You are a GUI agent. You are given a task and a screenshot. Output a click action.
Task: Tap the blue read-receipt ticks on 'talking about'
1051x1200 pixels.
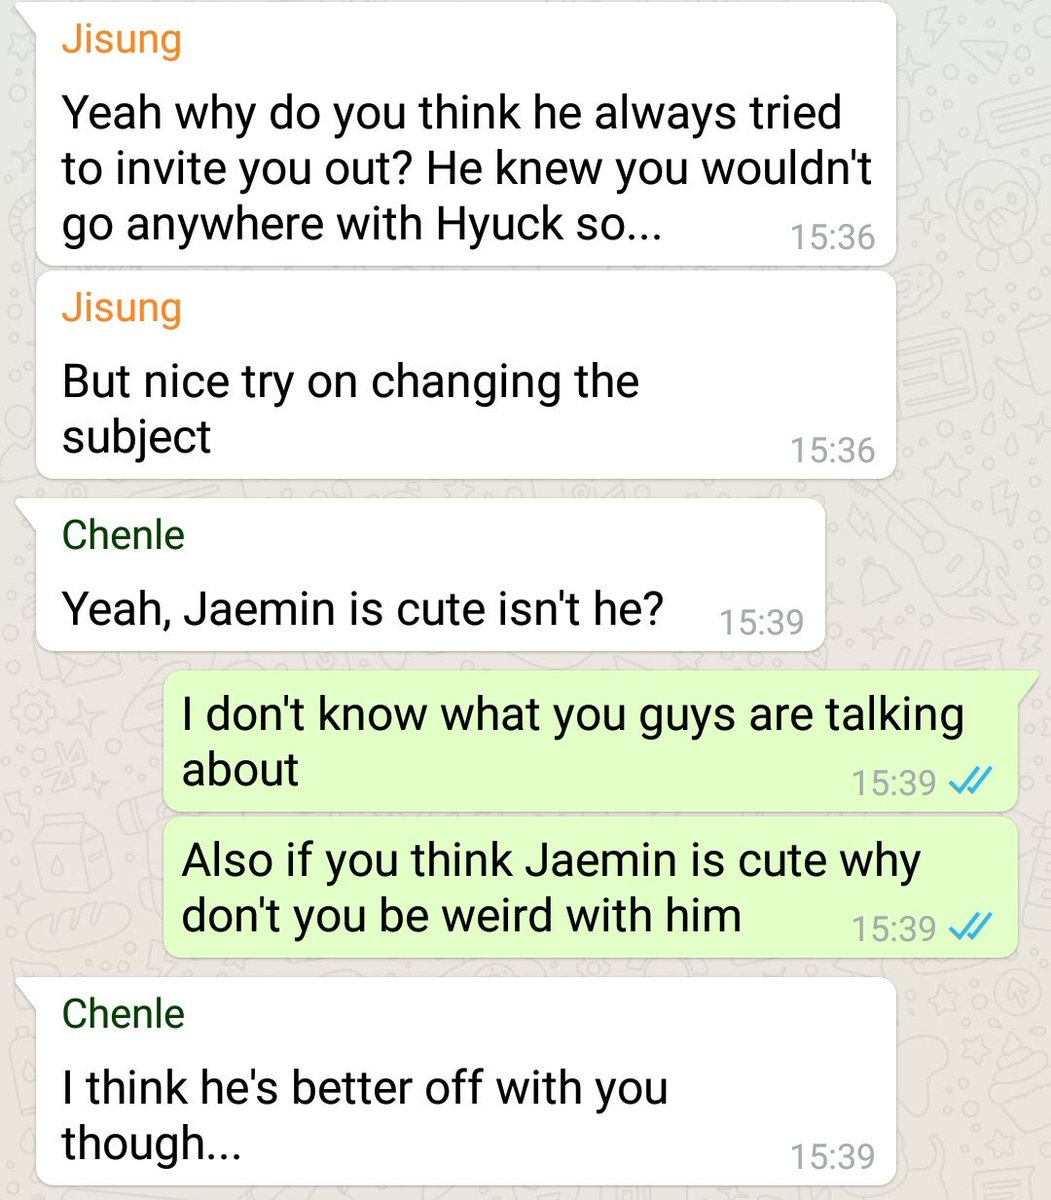(x=968, y=782)
